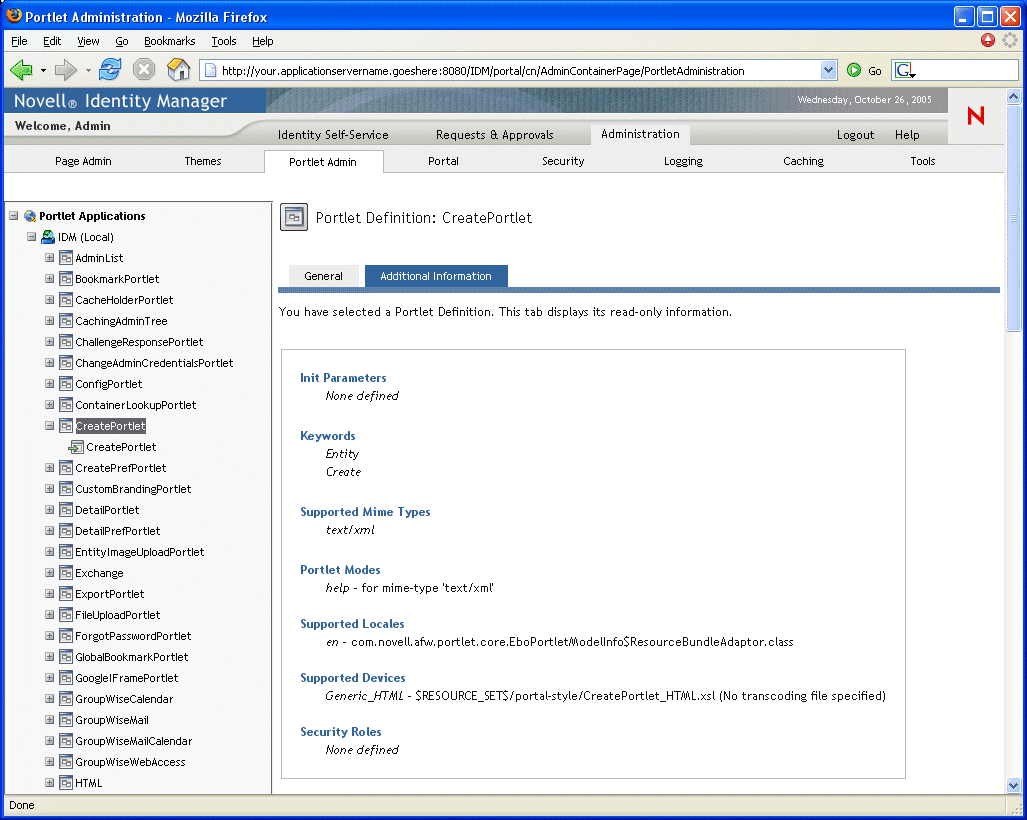Expand the ChallengeResponsePortlet node
1027x820 pixels.
pyautogui.click(x=49, y=342)
